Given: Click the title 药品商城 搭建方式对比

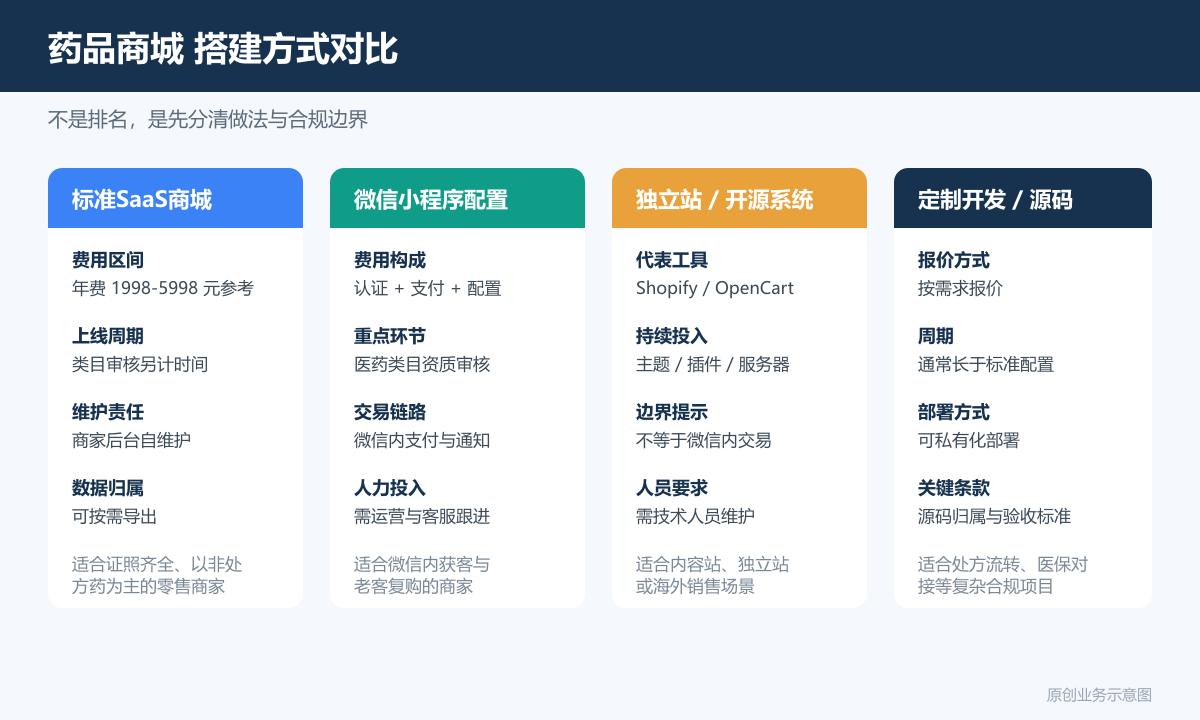Looking at the screenshot, I should (x=223, y=48).
